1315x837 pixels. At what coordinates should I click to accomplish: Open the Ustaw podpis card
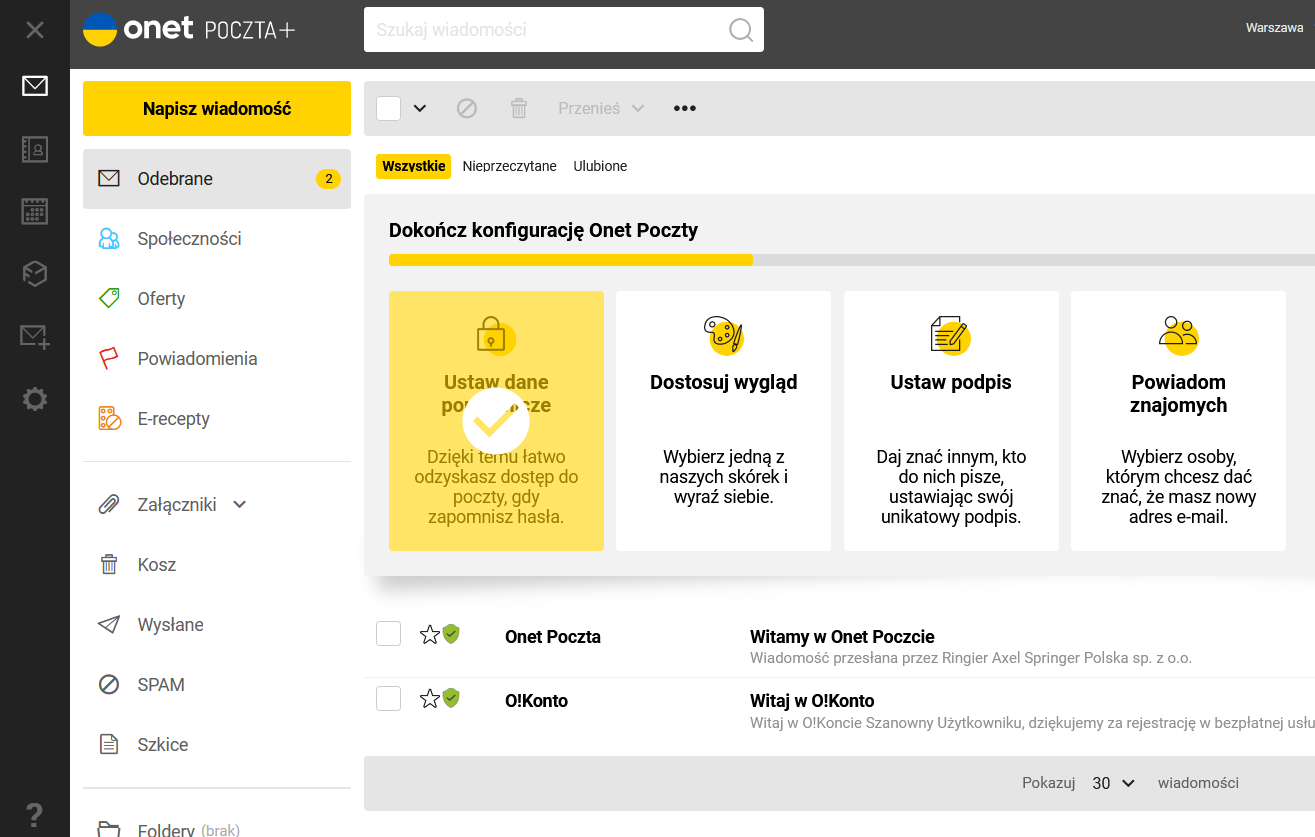pyautogui.click(x=951, y=421)
